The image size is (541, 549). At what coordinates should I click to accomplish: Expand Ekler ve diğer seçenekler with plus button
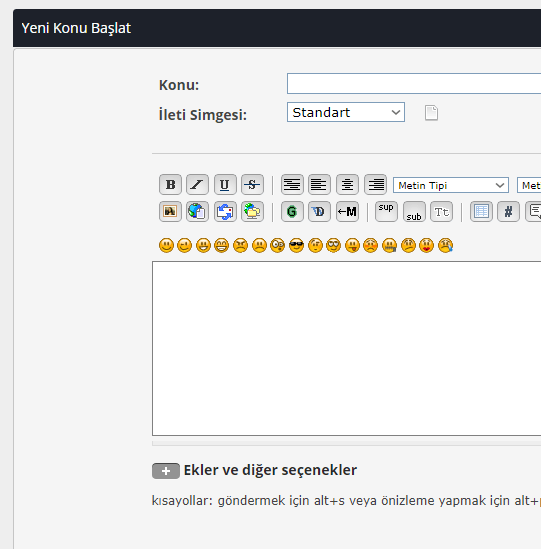(166, 471)
